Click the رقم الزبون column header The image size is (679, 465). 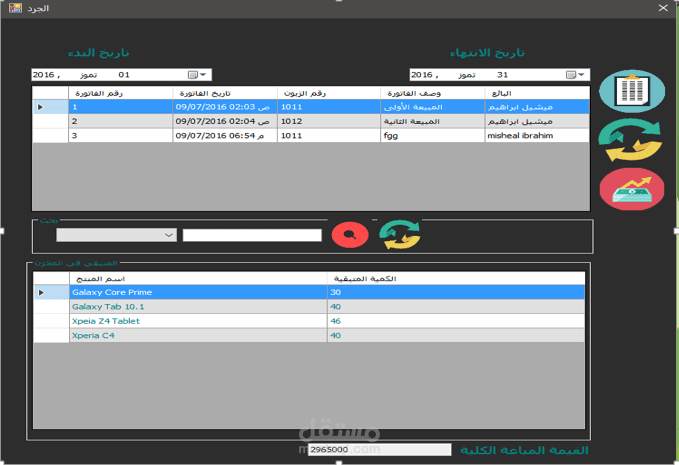pos(329,93)
